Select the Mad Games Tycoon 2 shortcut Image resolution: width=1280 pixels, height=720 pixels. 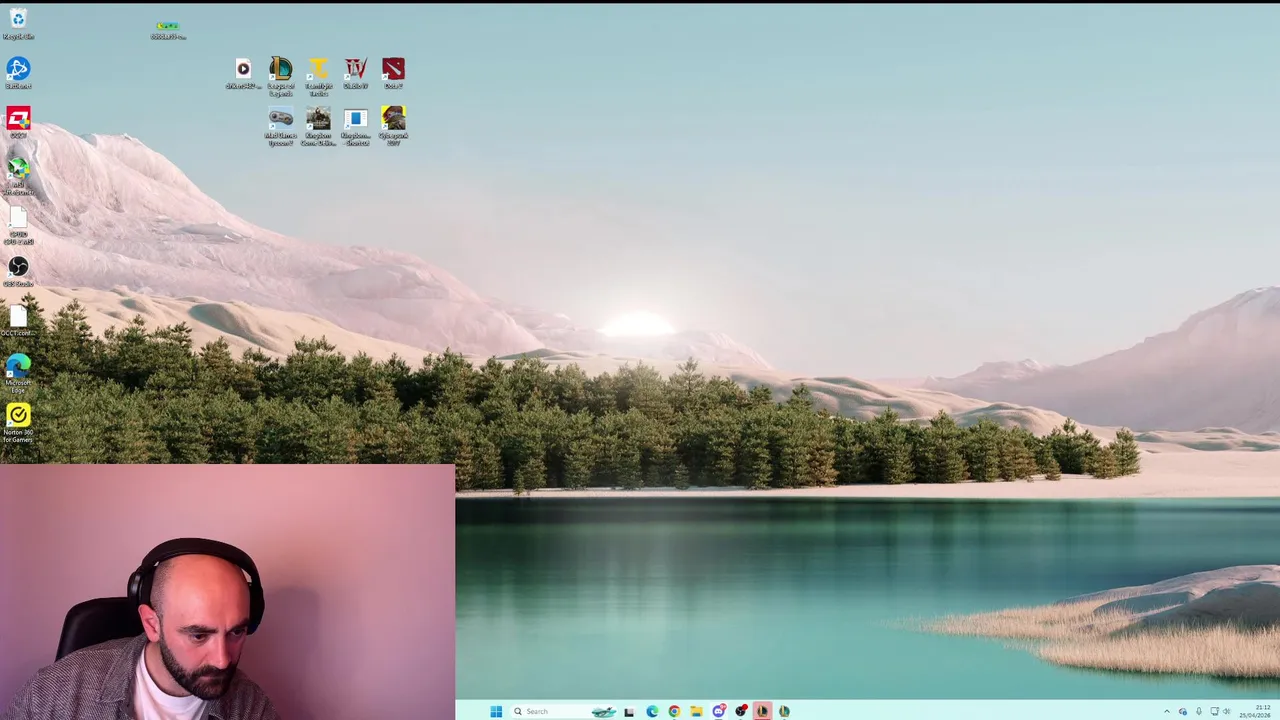click(x=281, y=126)
